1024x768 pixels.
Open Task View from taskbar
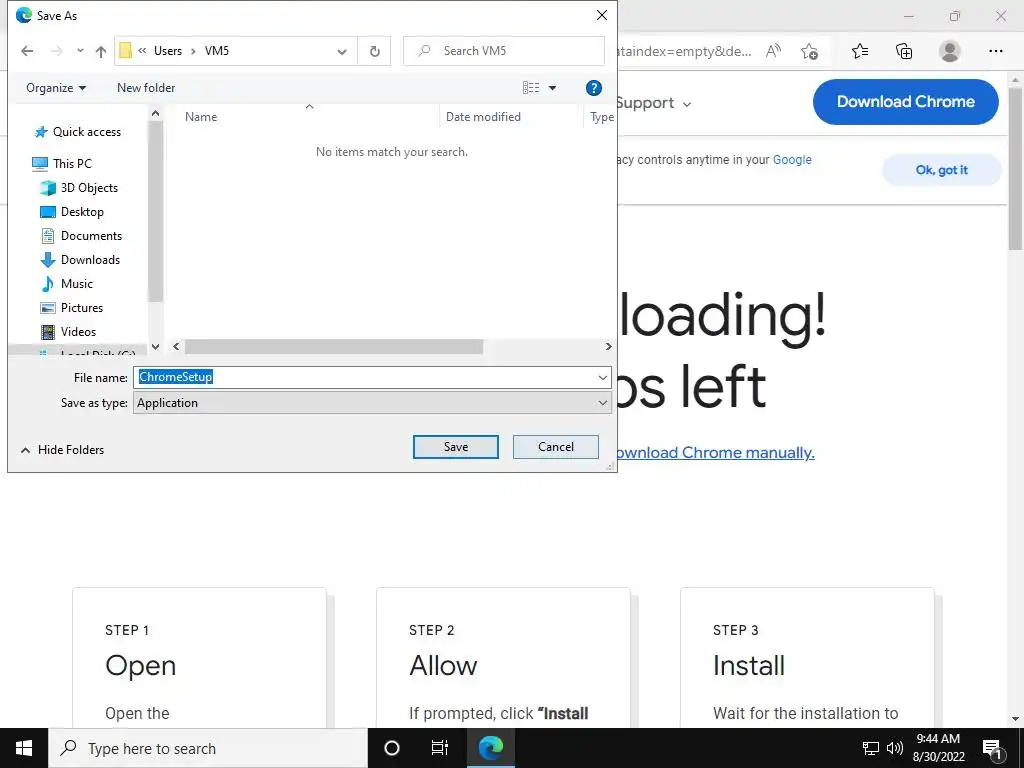click(440, 748)
